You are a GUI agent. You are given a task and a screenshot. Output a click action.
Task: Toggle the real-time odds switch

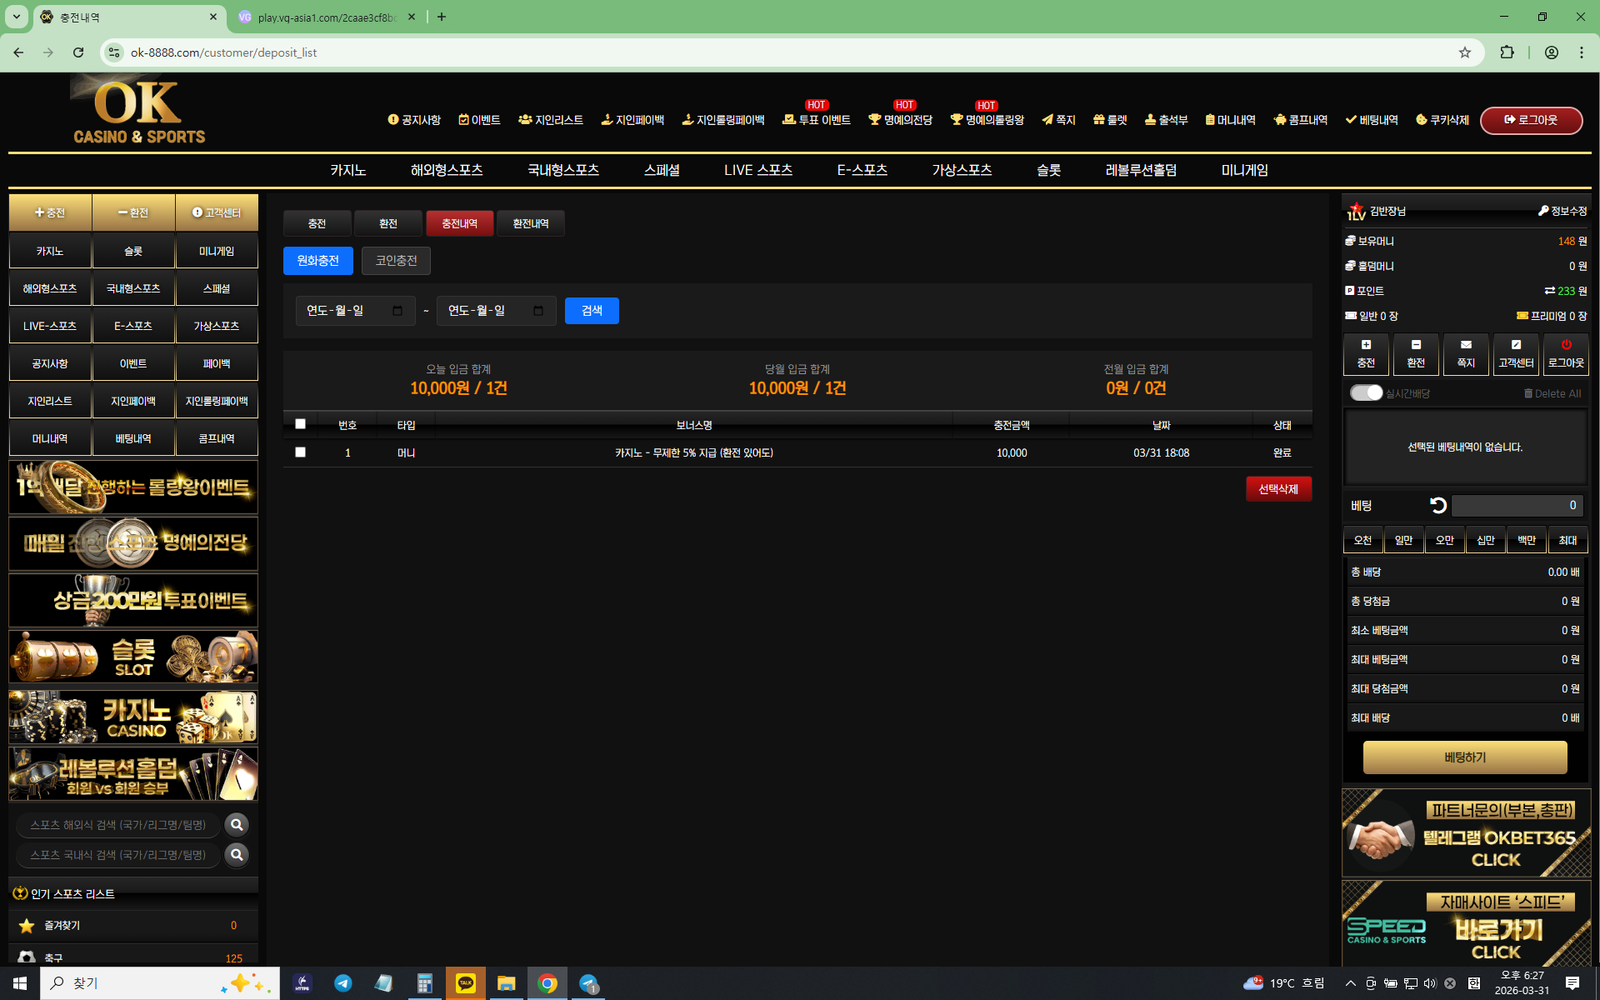pos(1366,393)
